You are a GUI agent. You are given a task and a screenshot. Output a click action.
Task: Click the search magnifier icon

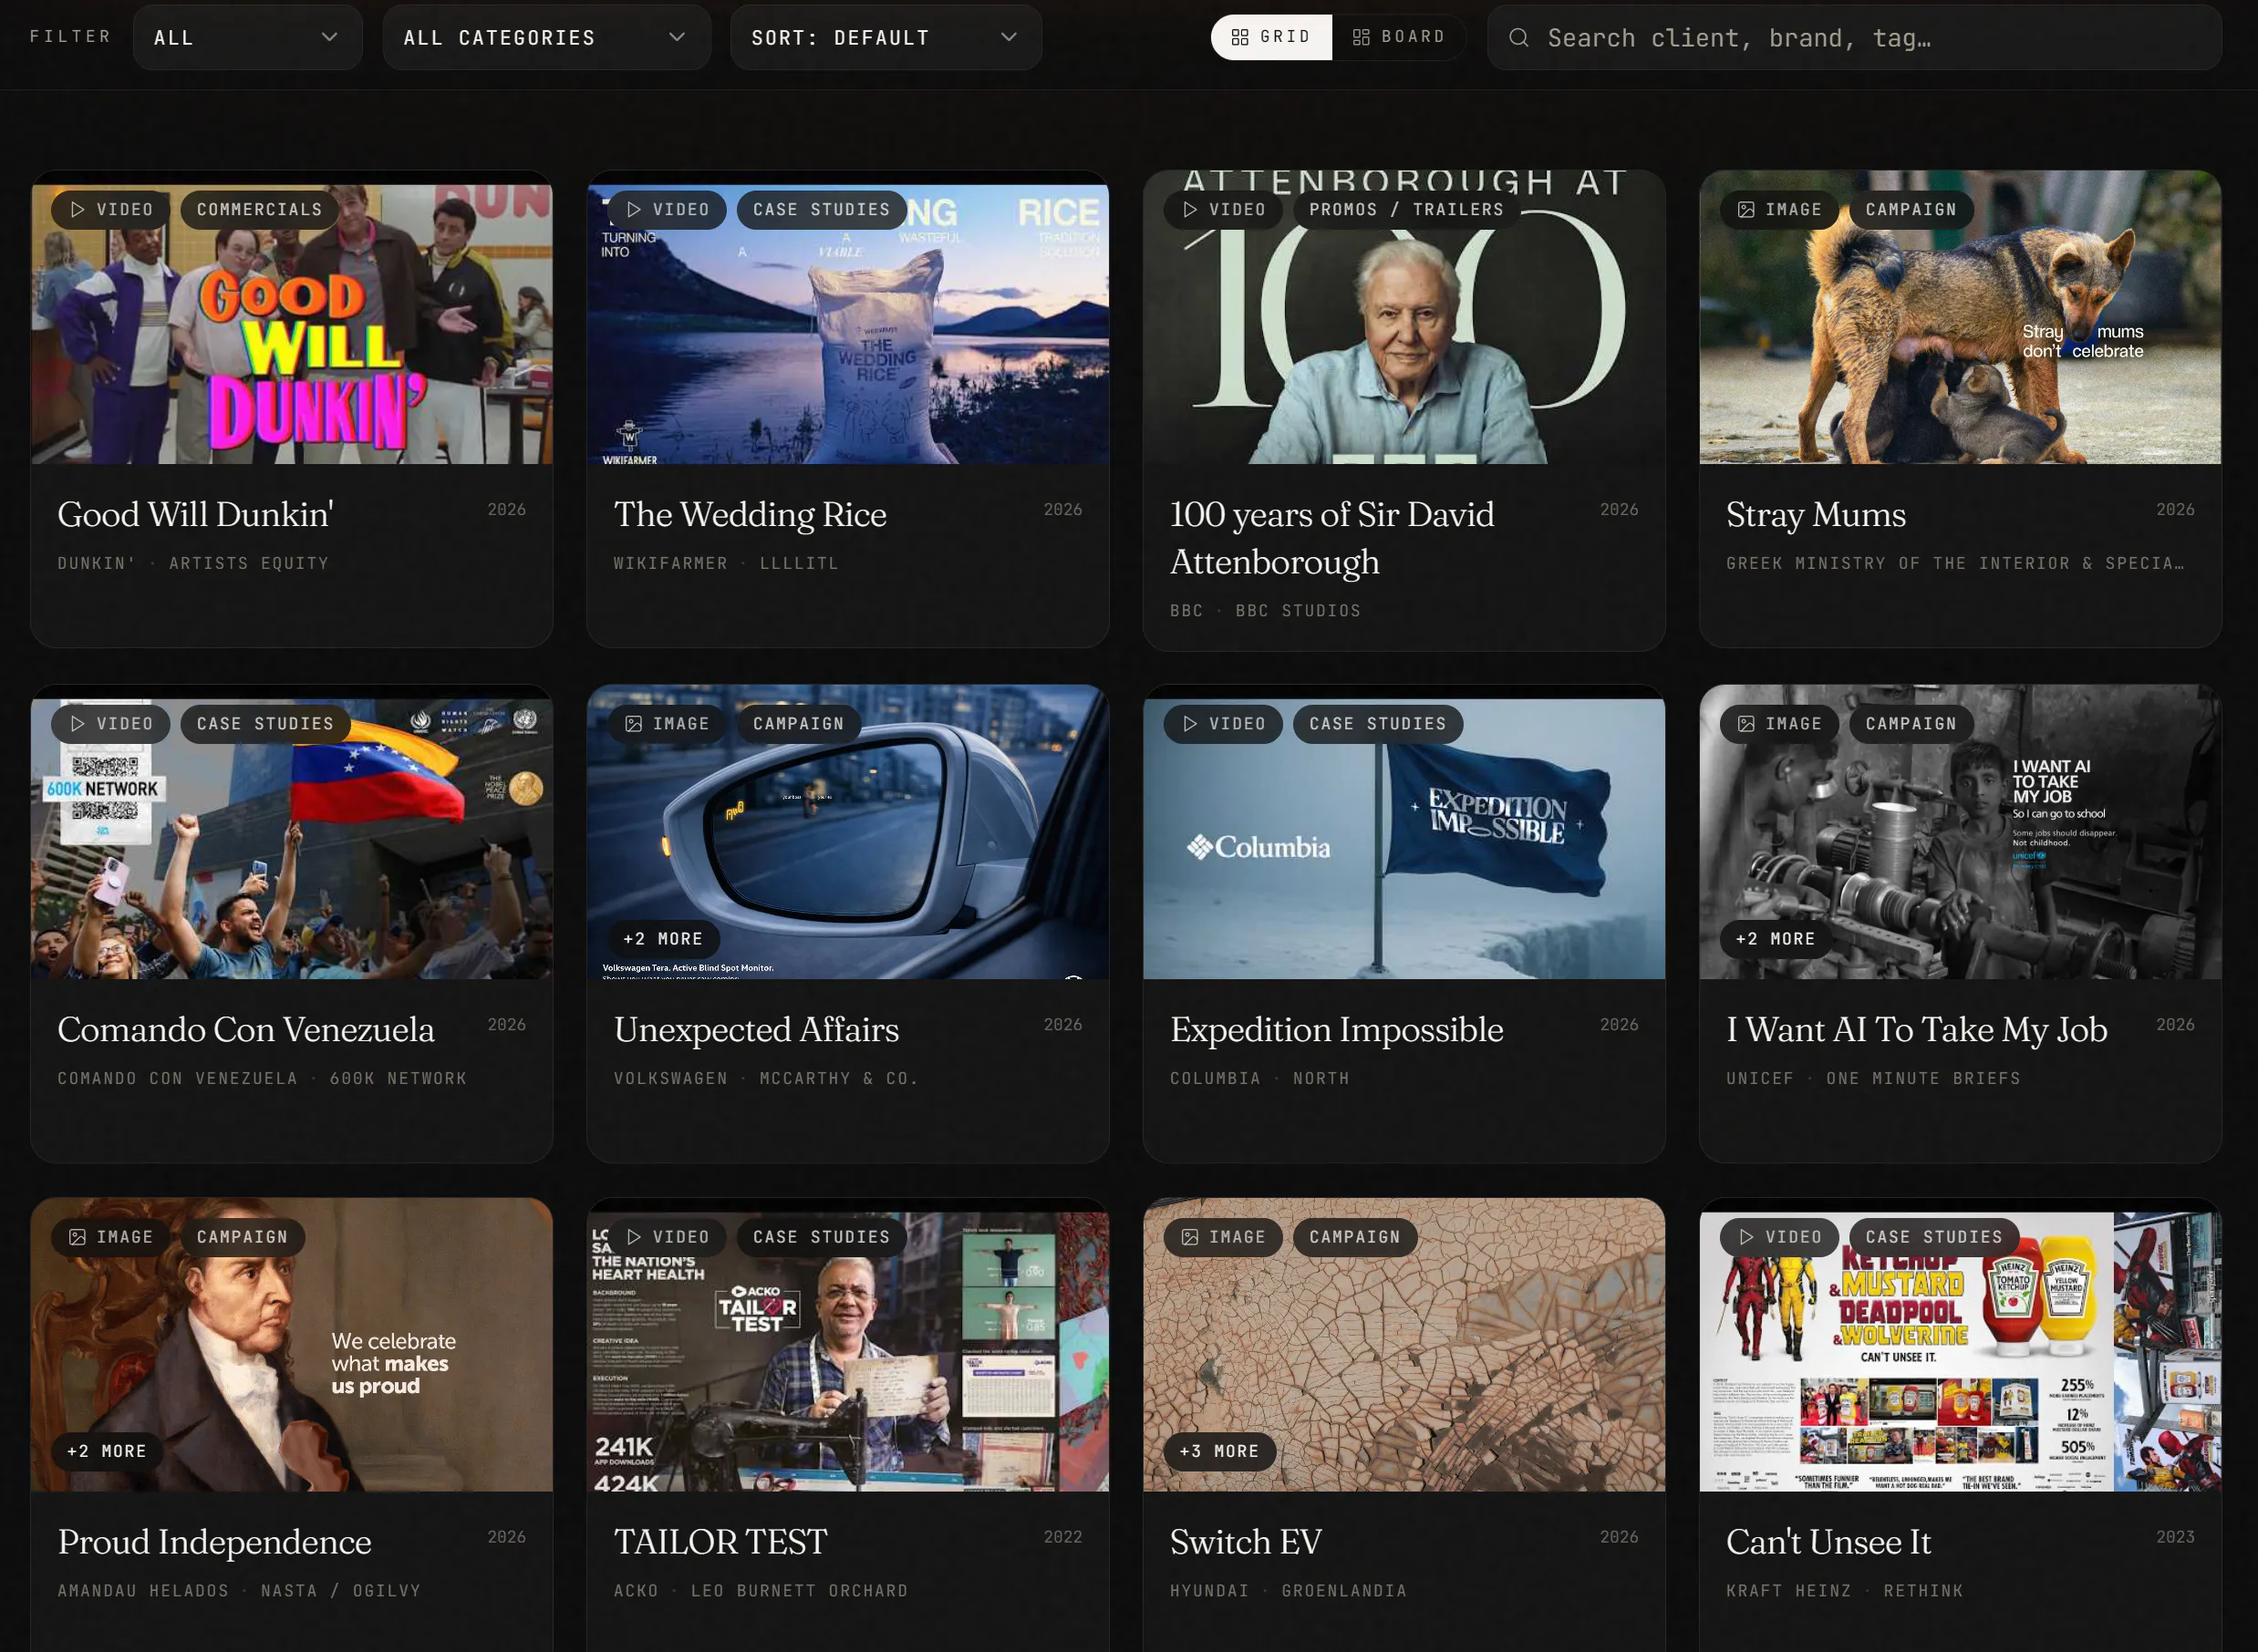point(1518,38)
